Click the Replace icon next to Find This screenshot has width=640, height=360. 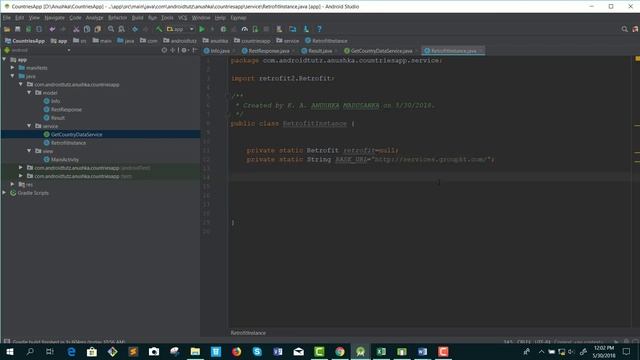click(122, 29)
